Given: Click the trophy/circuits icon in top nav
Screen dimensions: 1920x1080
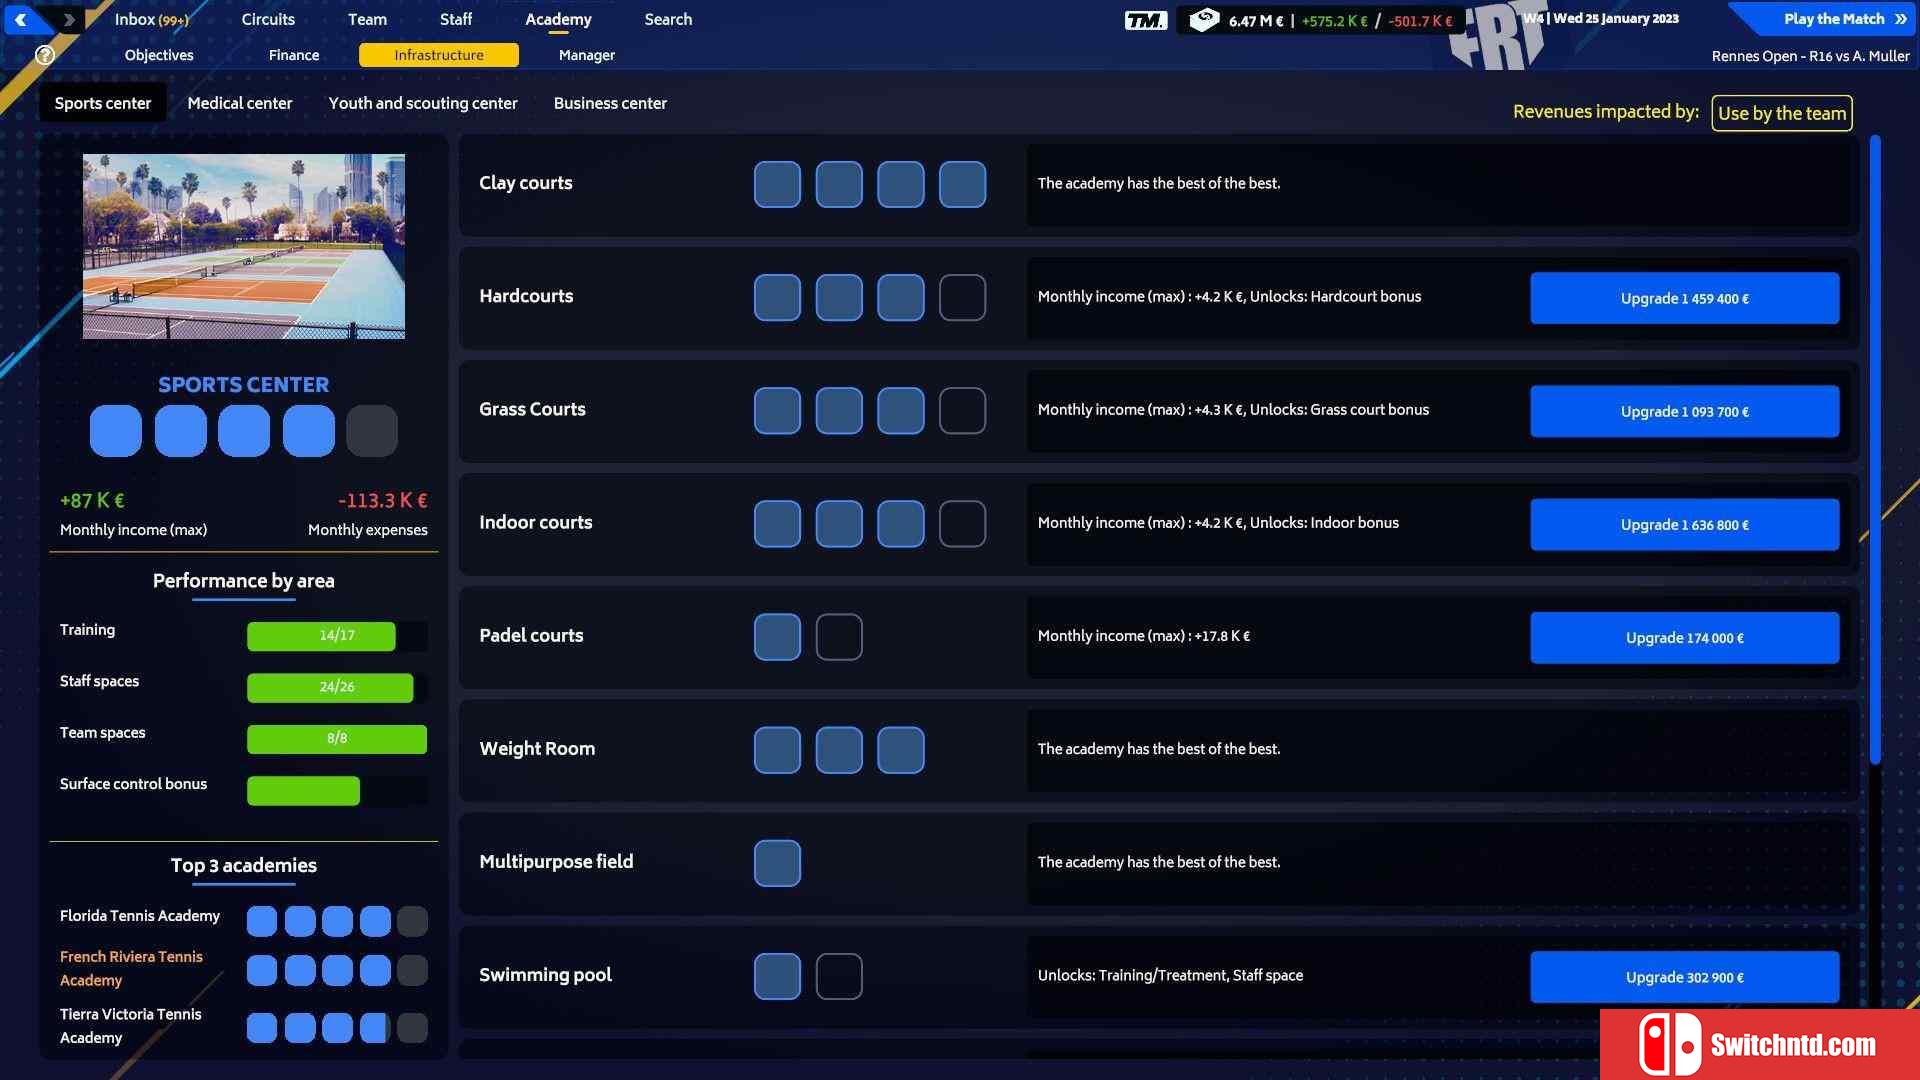Looking at the screenshot, I should [268, 18].
